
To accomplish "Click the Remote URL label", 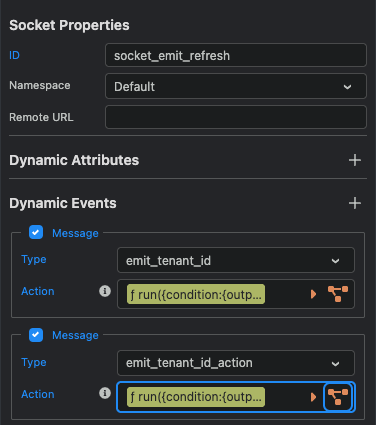I will [x=41, y=117].
